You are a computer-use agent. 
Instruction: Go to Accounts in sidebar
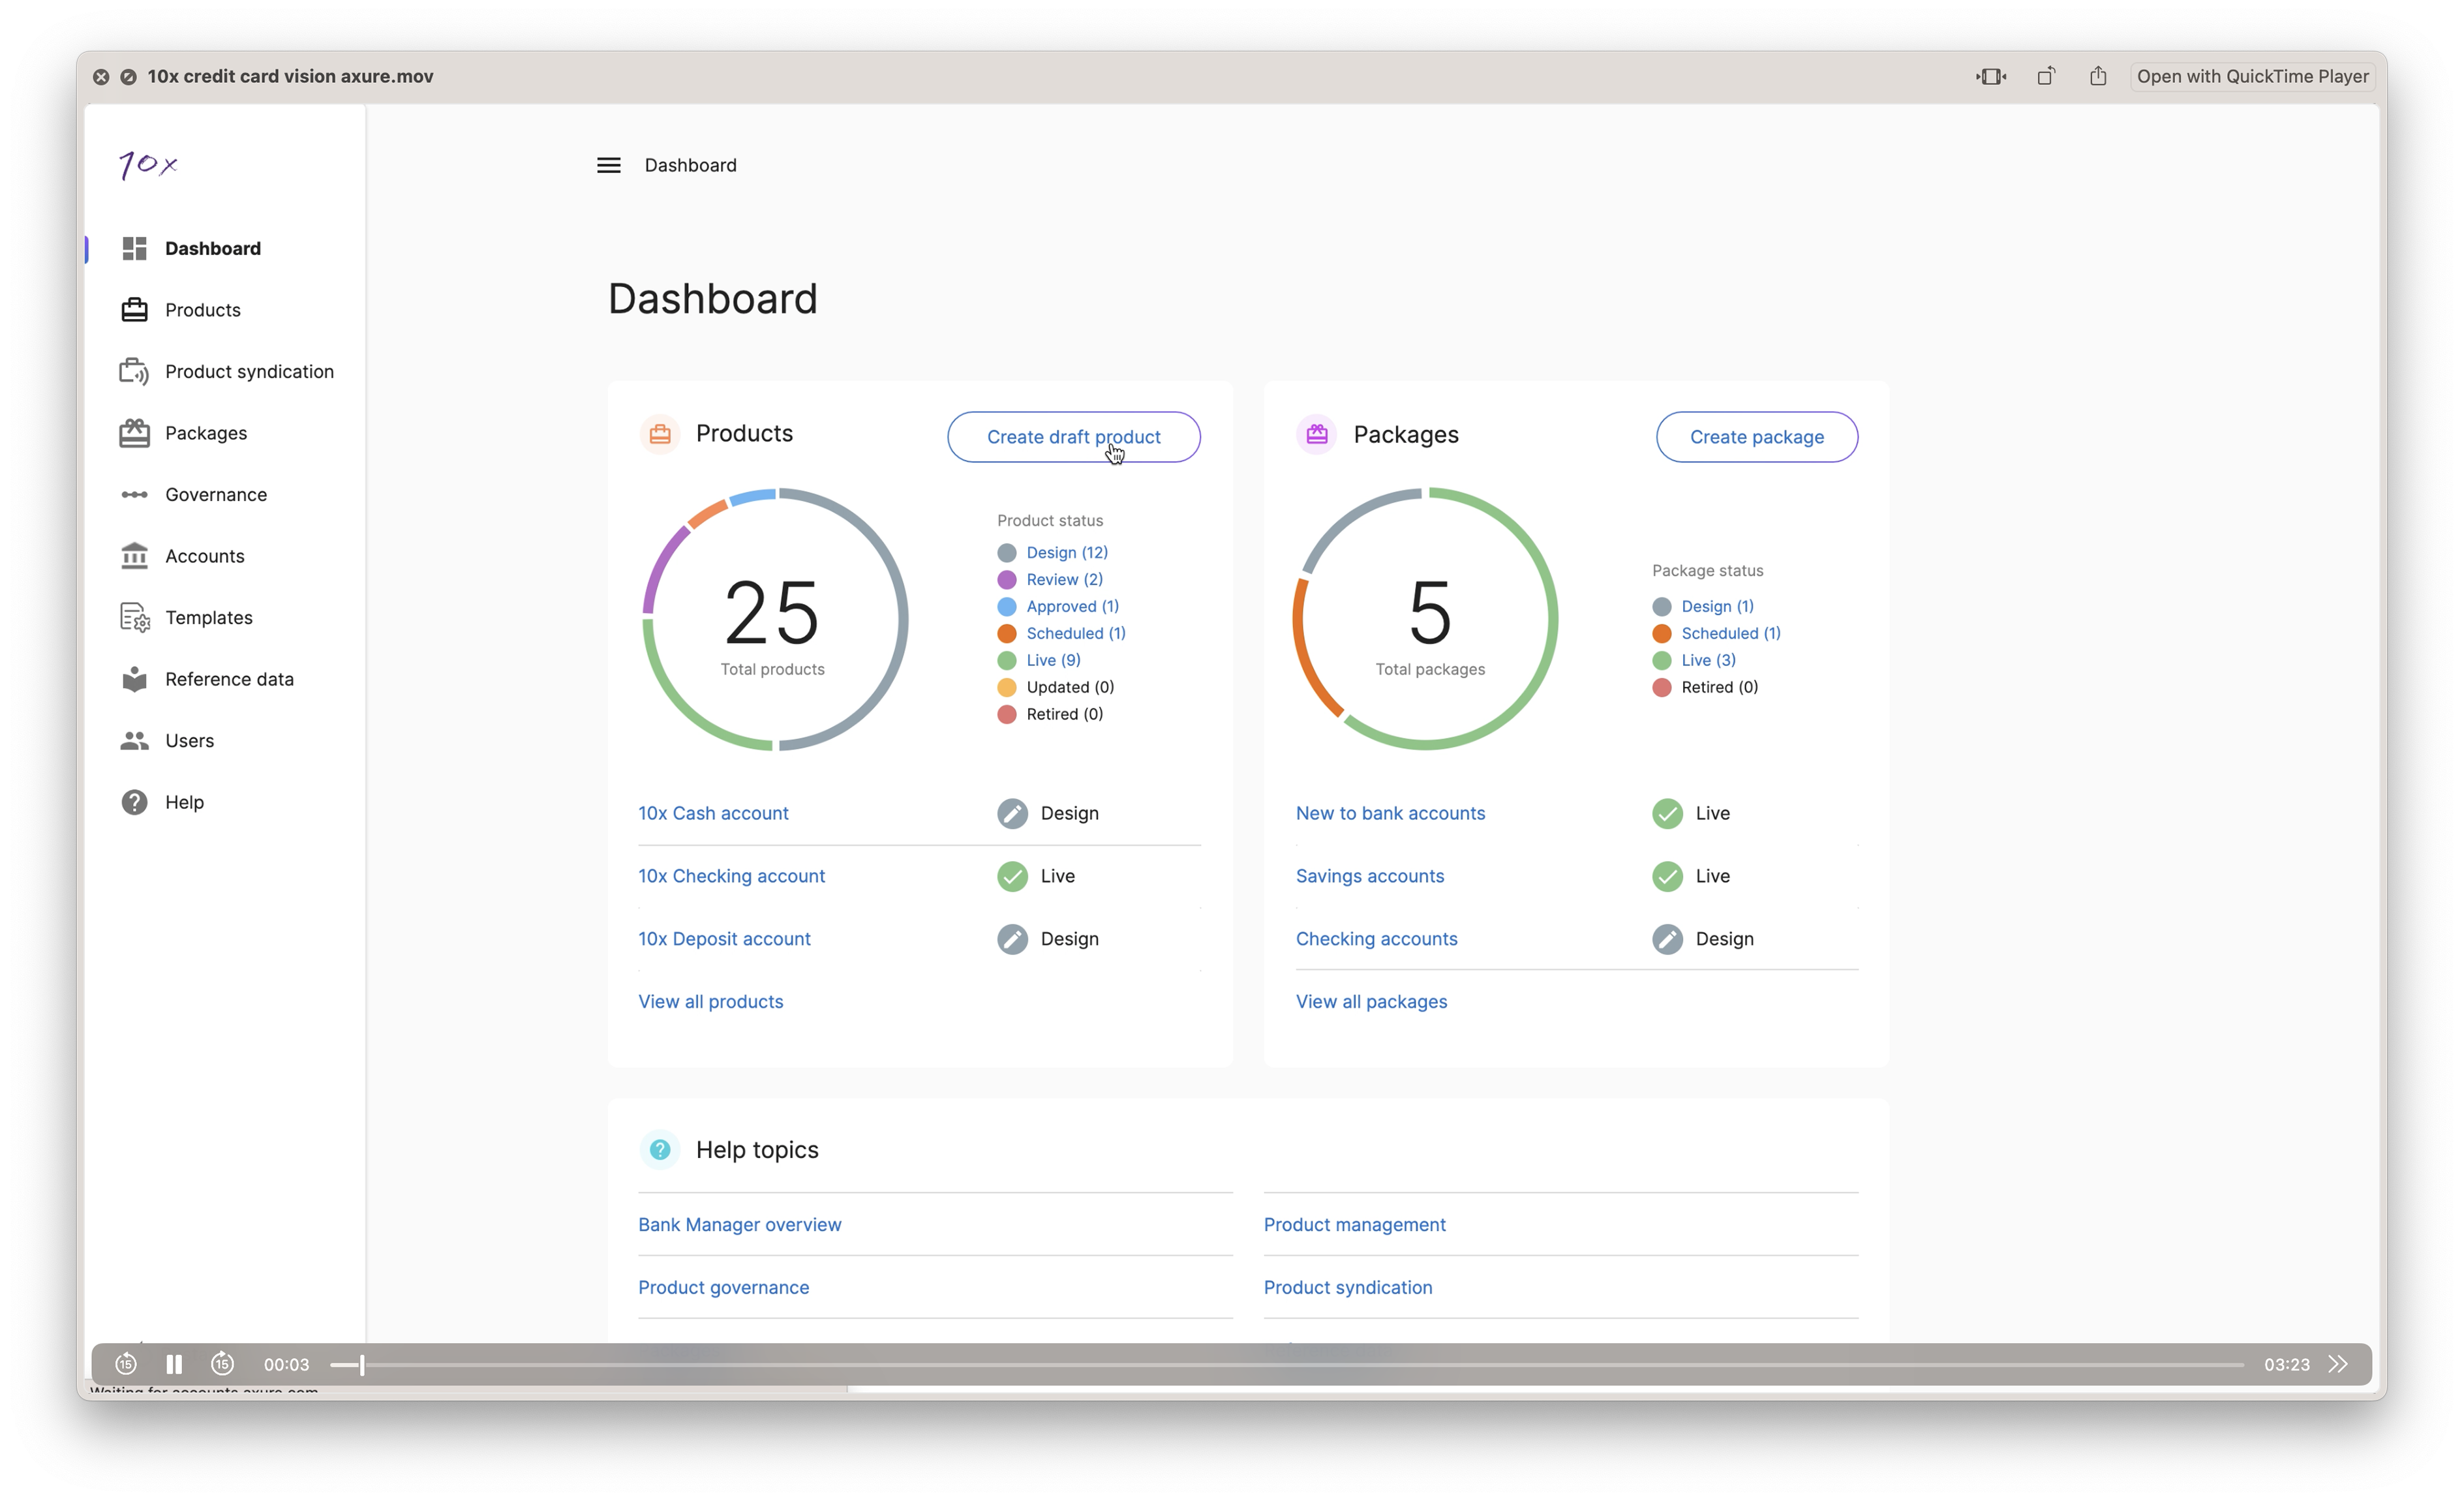(x=204, y=556)
